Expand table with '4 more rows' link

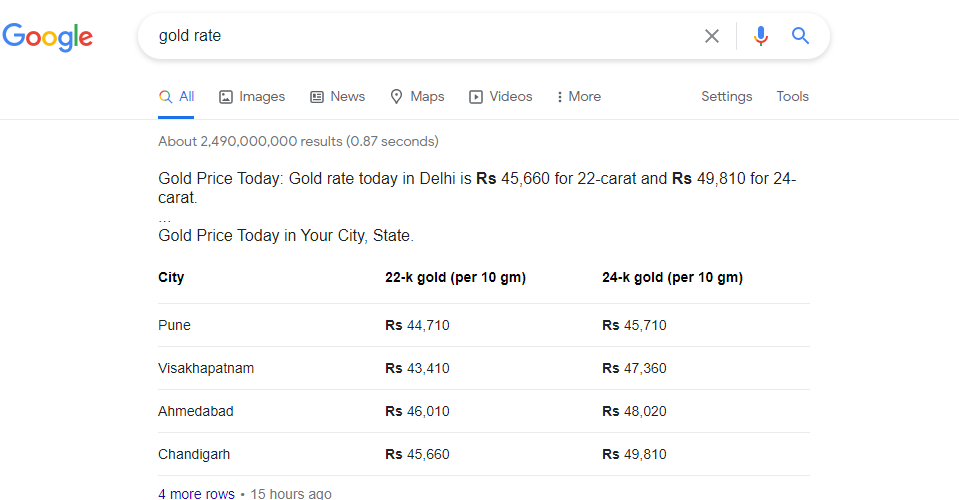coord(196,493)
